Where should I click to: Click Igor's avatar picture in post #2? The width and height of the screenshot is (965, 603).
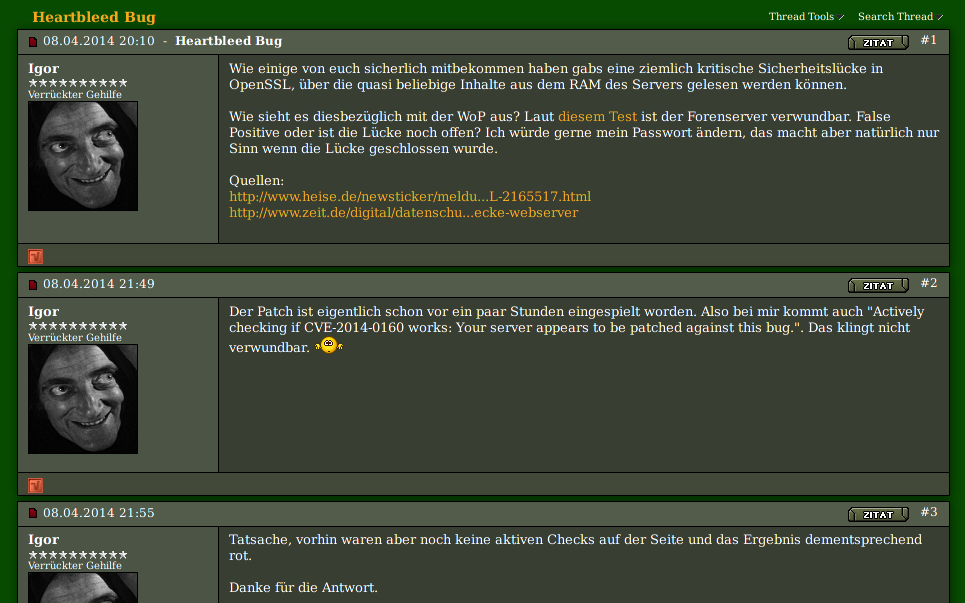click(83, 399)
